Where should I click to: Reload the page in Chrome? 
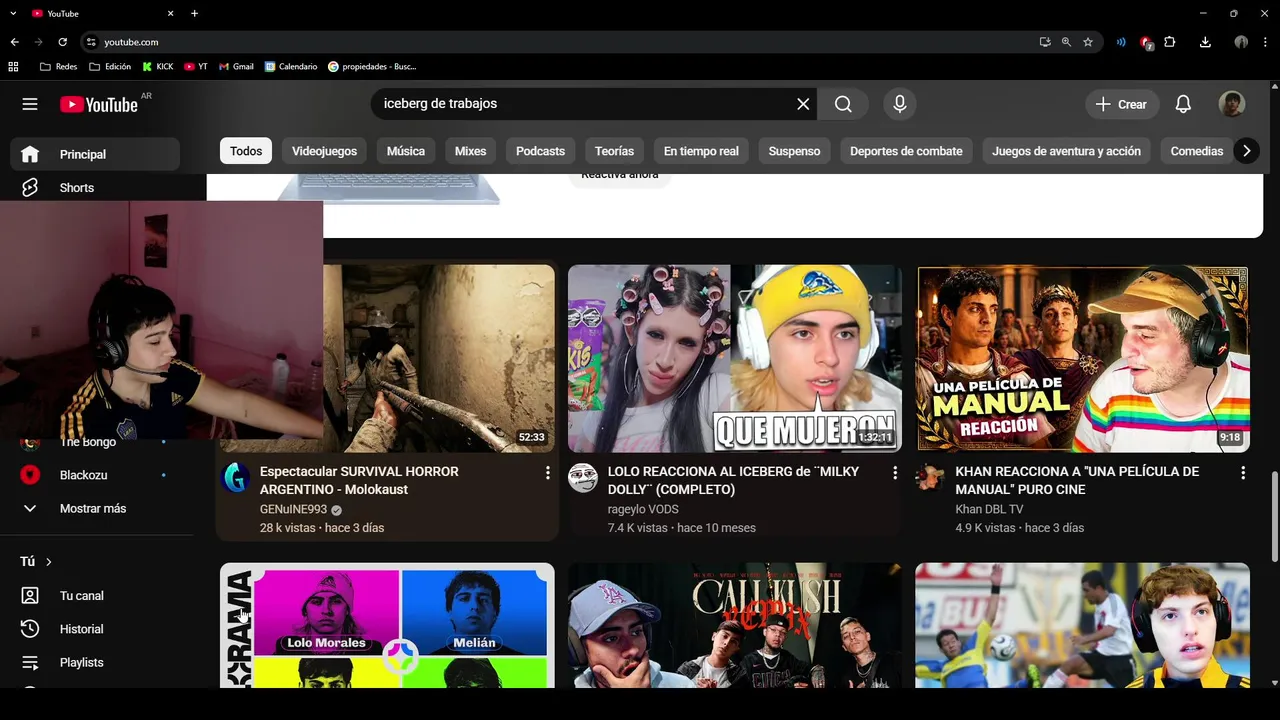[x=62, y=42]
